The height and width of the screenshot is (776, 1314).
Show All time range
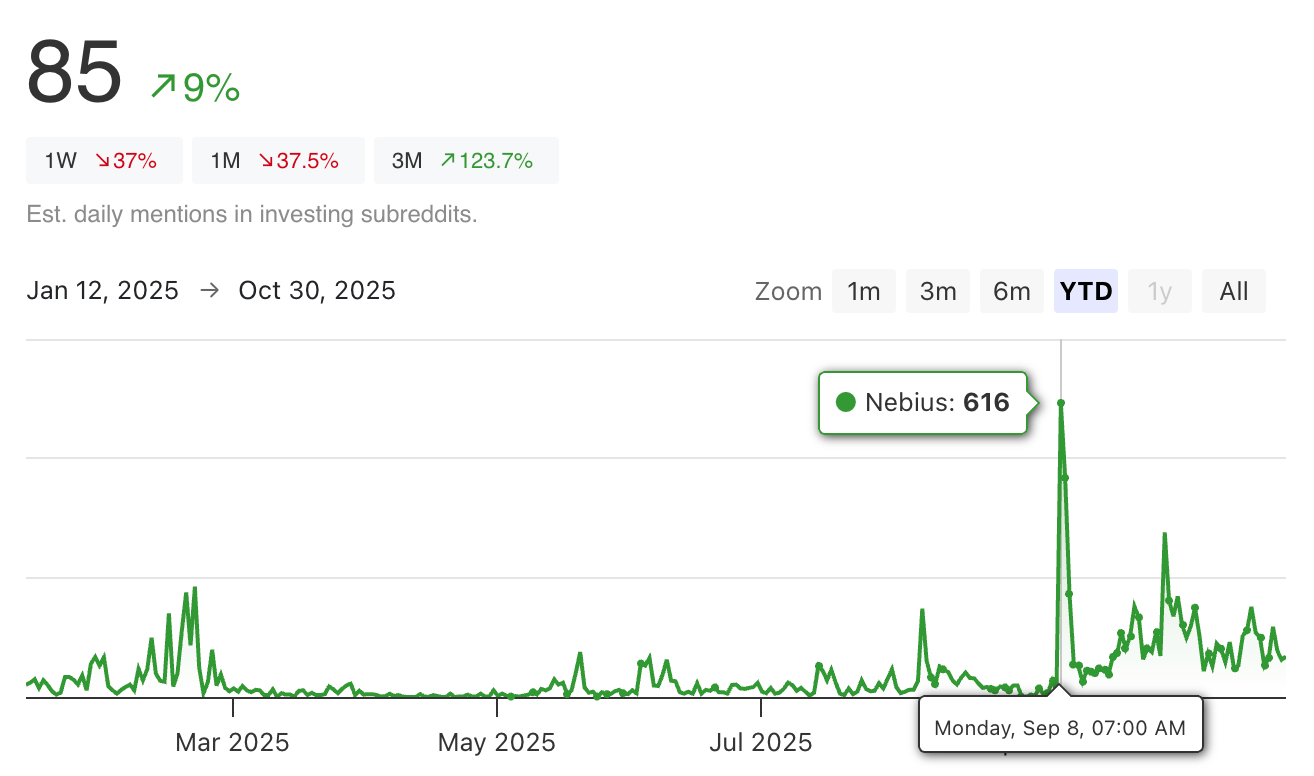(x=1234, y=291)
